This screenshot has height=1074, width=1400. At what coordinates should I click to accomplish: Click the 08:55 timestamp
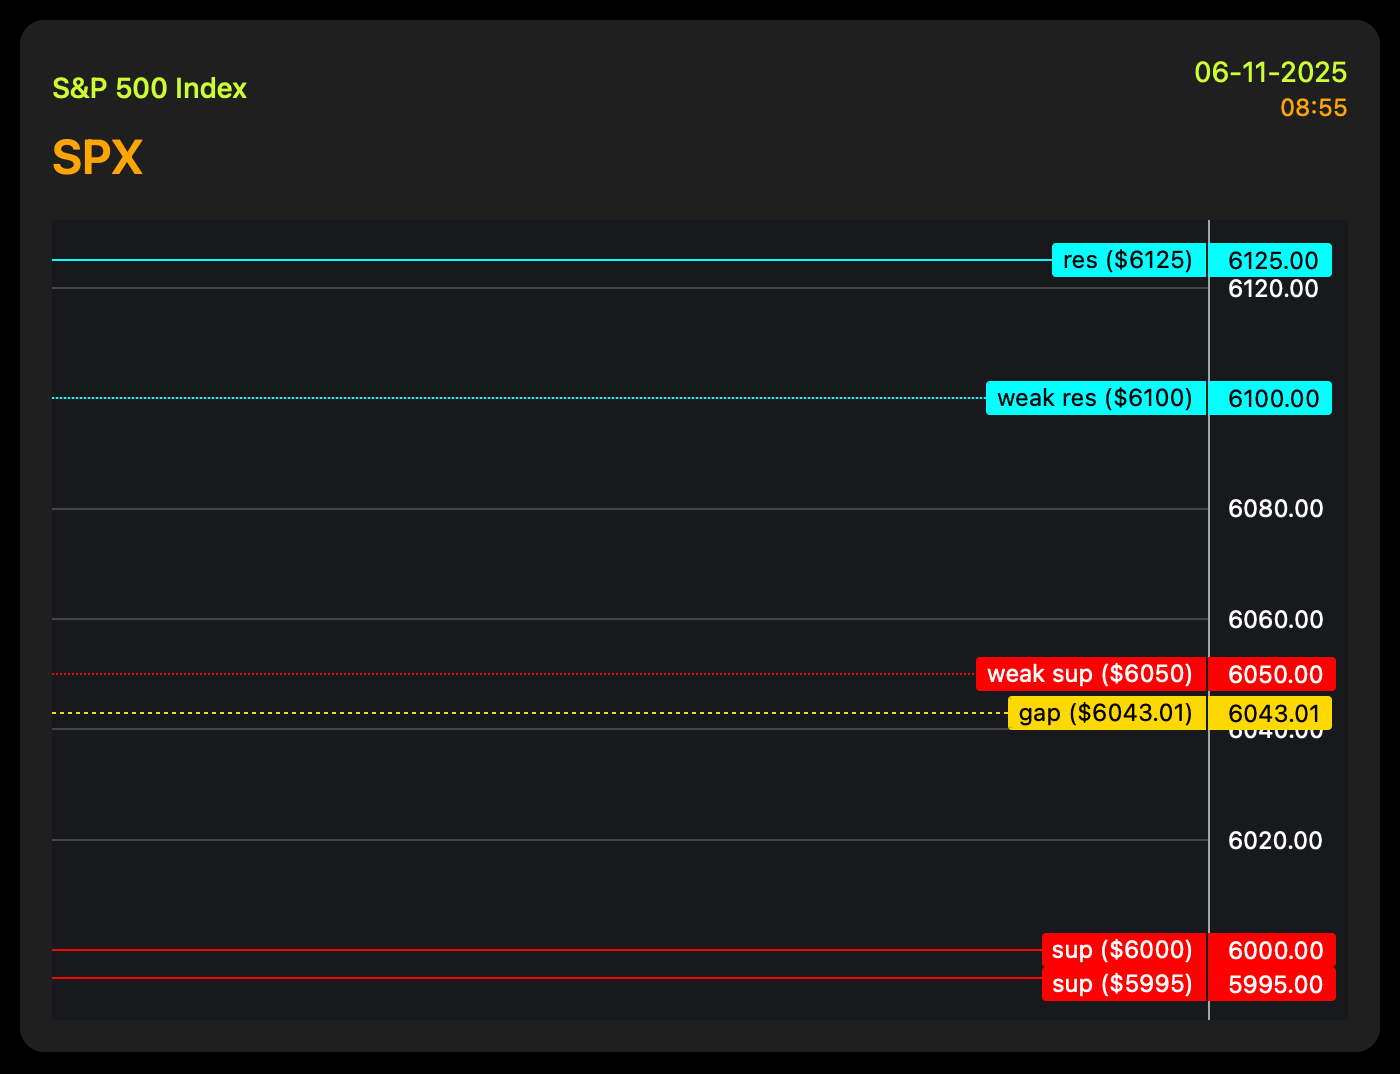click(x=1314, y=107)
